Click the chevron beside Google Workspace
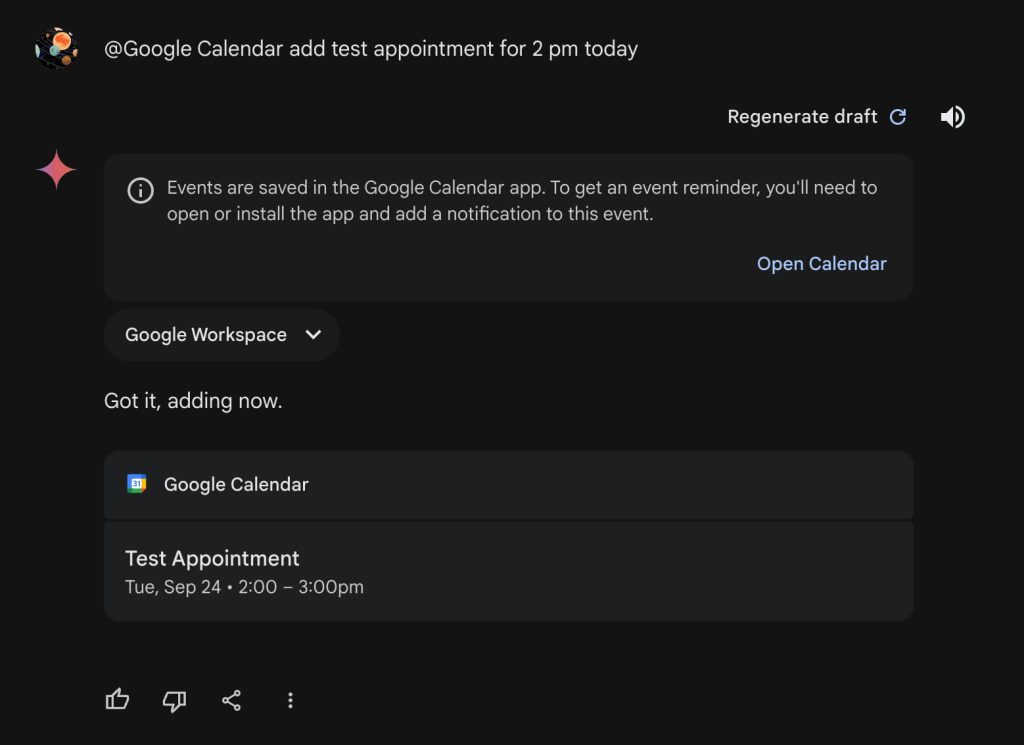Image resolution: width=1024 pixels, height=745 pixels. click(x=313, y=335)
